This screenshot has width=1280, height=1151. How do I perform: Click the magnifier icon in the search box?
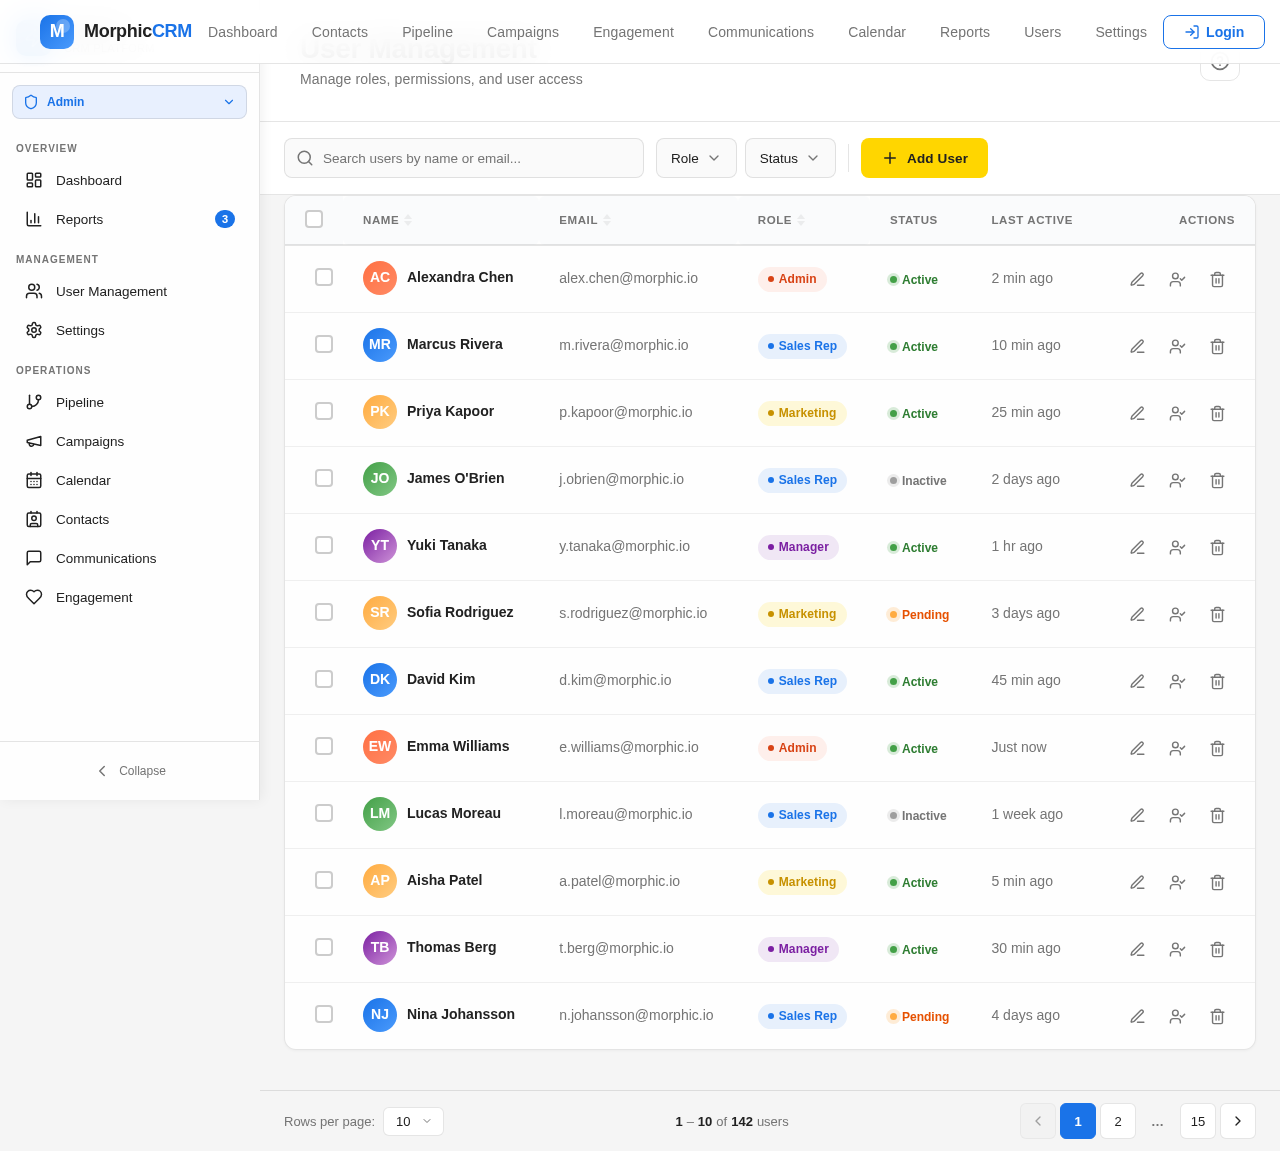point(305,158)
